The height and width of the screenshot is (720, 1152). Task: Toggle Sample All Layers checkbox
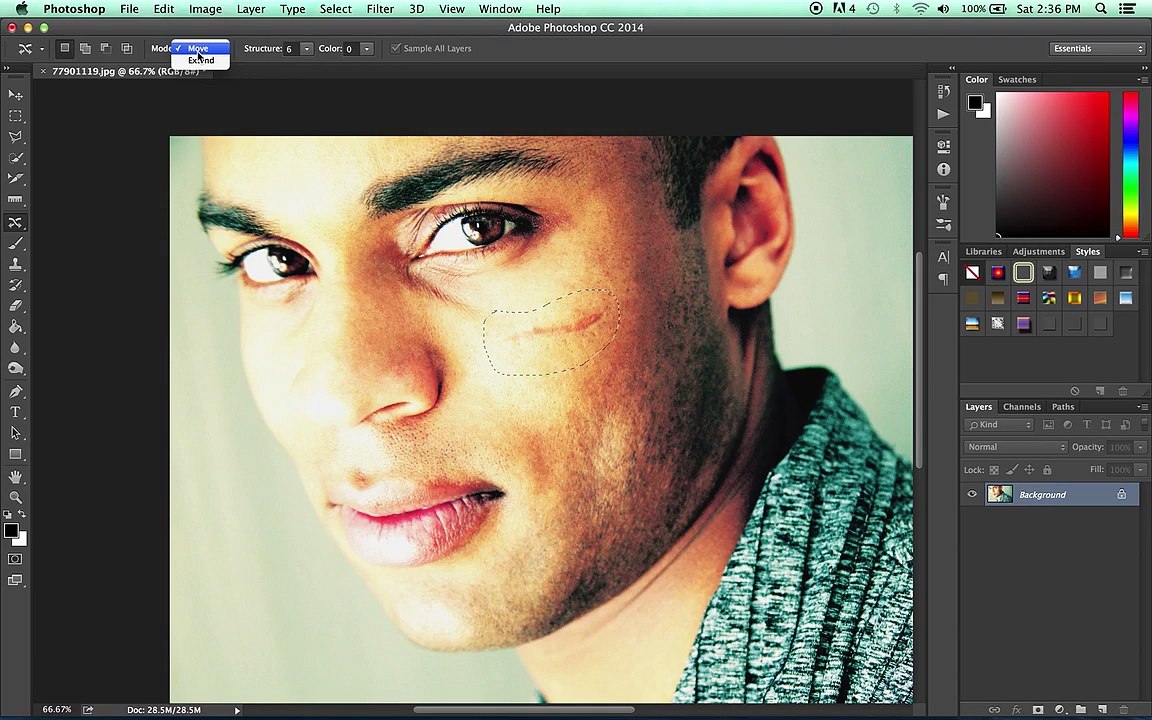[x=396, y=48]
